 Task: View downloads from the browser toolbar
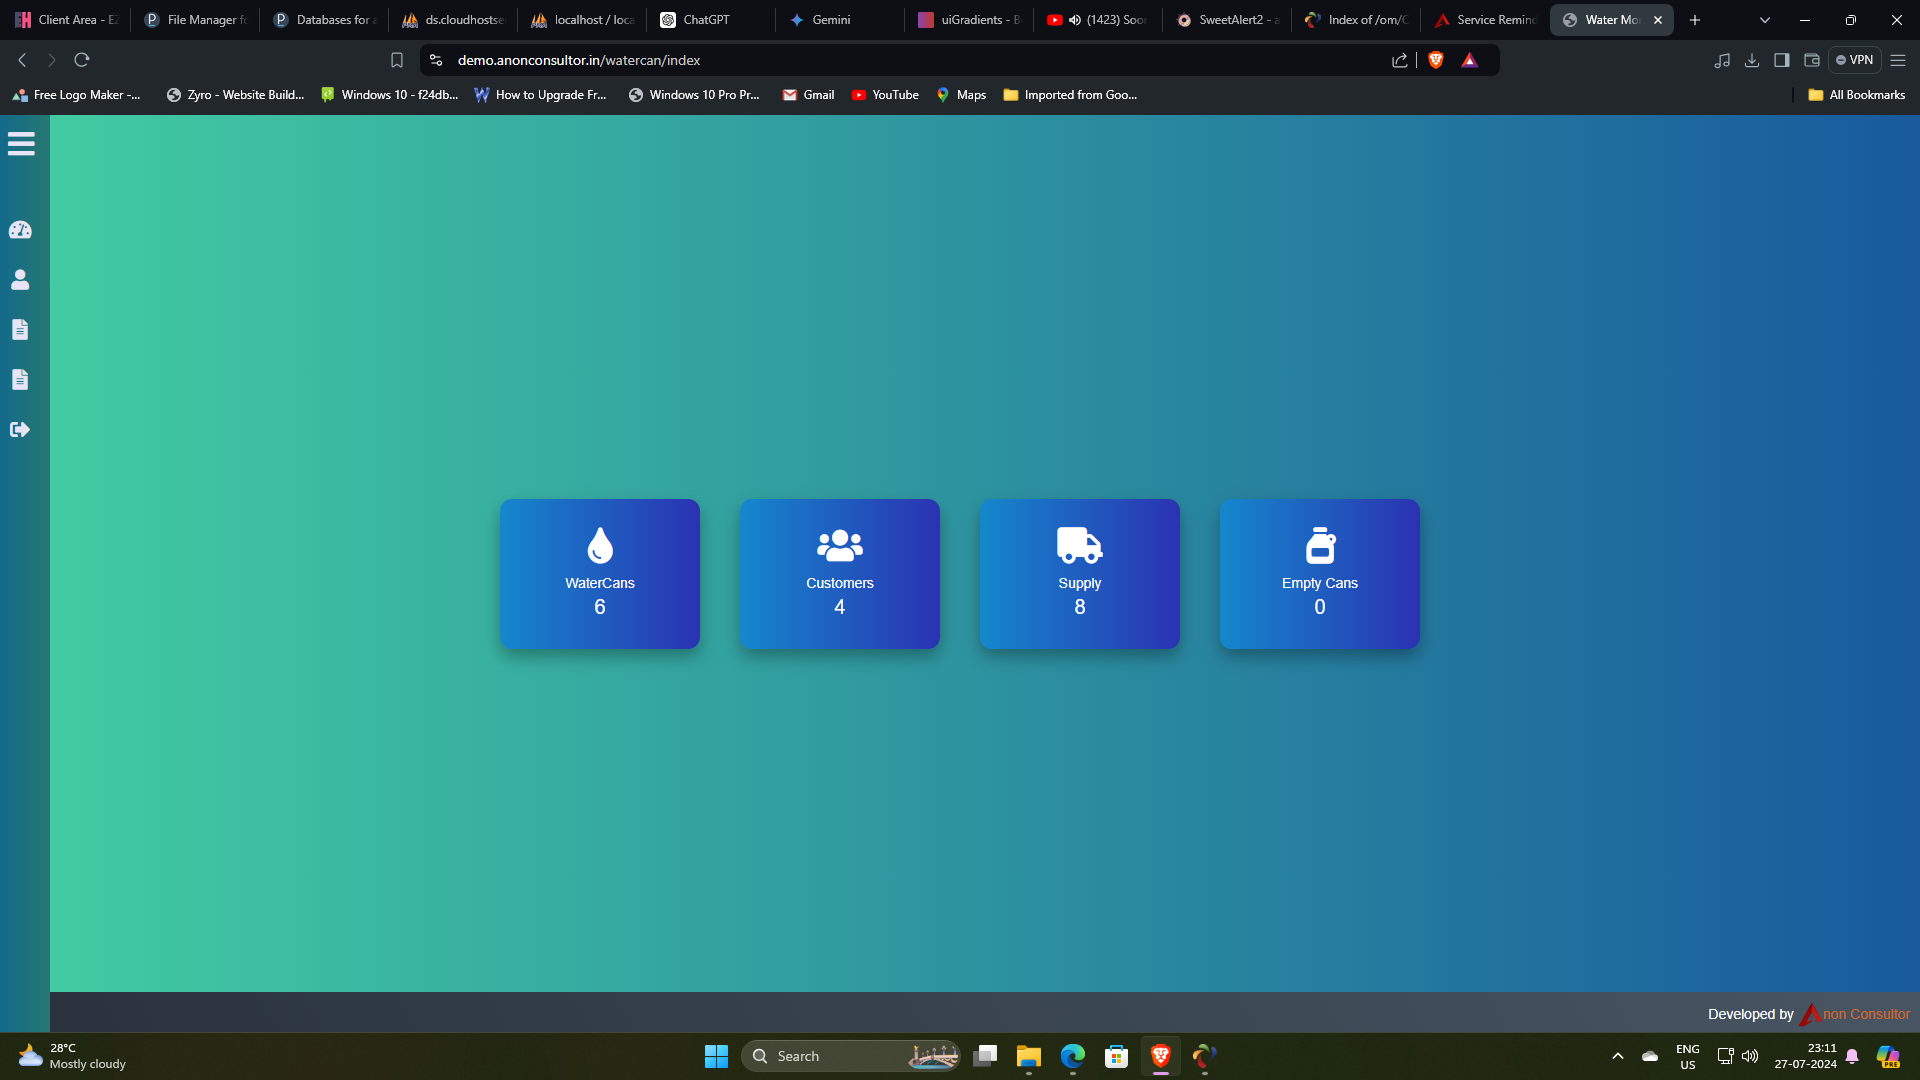(x=1752, y=60)
